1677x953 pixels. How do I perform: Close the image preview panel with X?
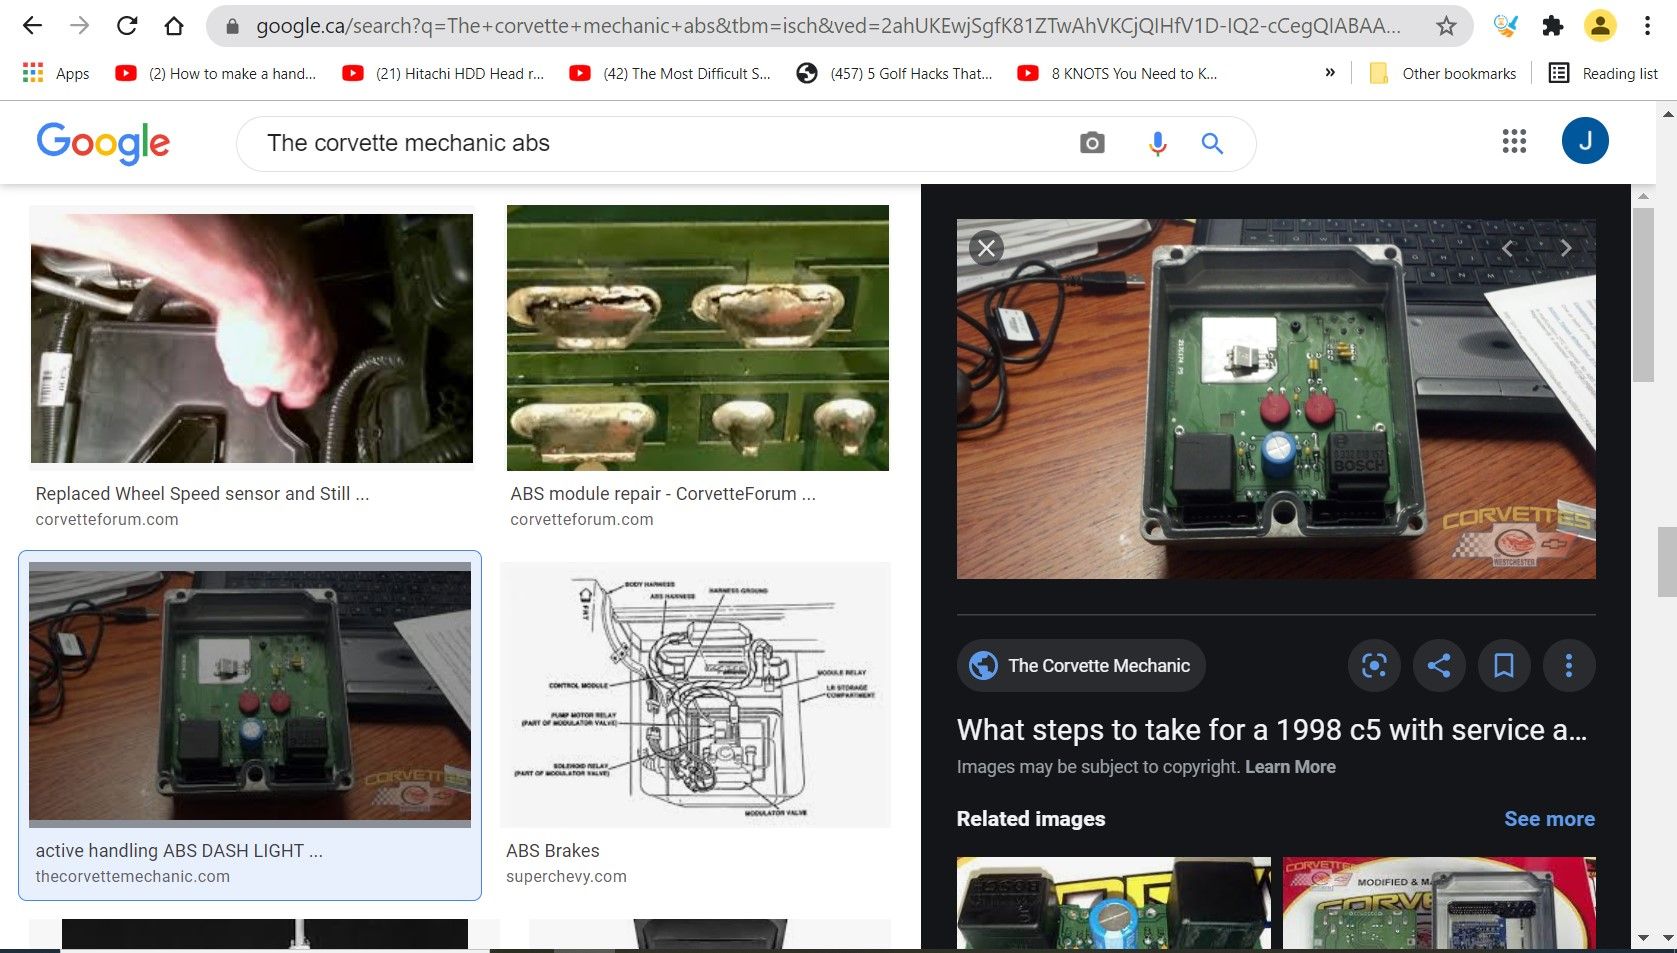pyautogui.click(x=986, y=248)
